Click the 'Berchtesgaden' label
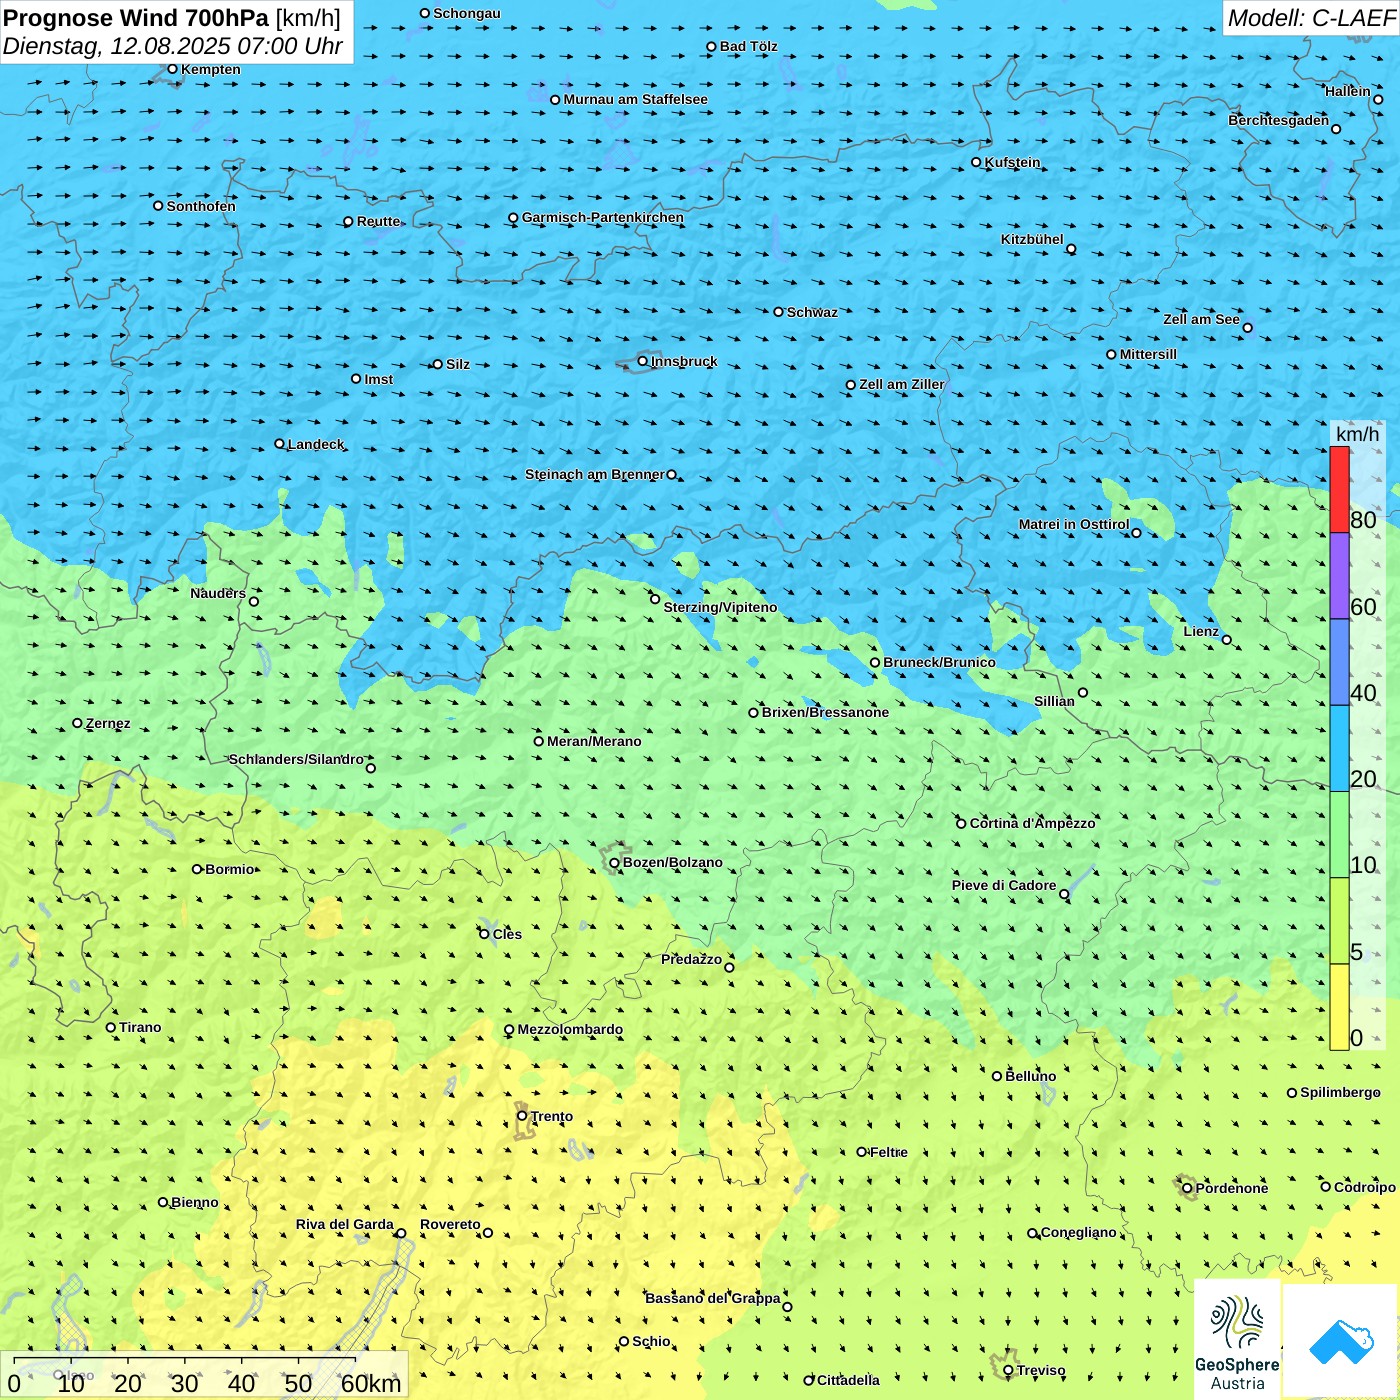This screenshot has width=1400, height=1400. point(1279,120)
